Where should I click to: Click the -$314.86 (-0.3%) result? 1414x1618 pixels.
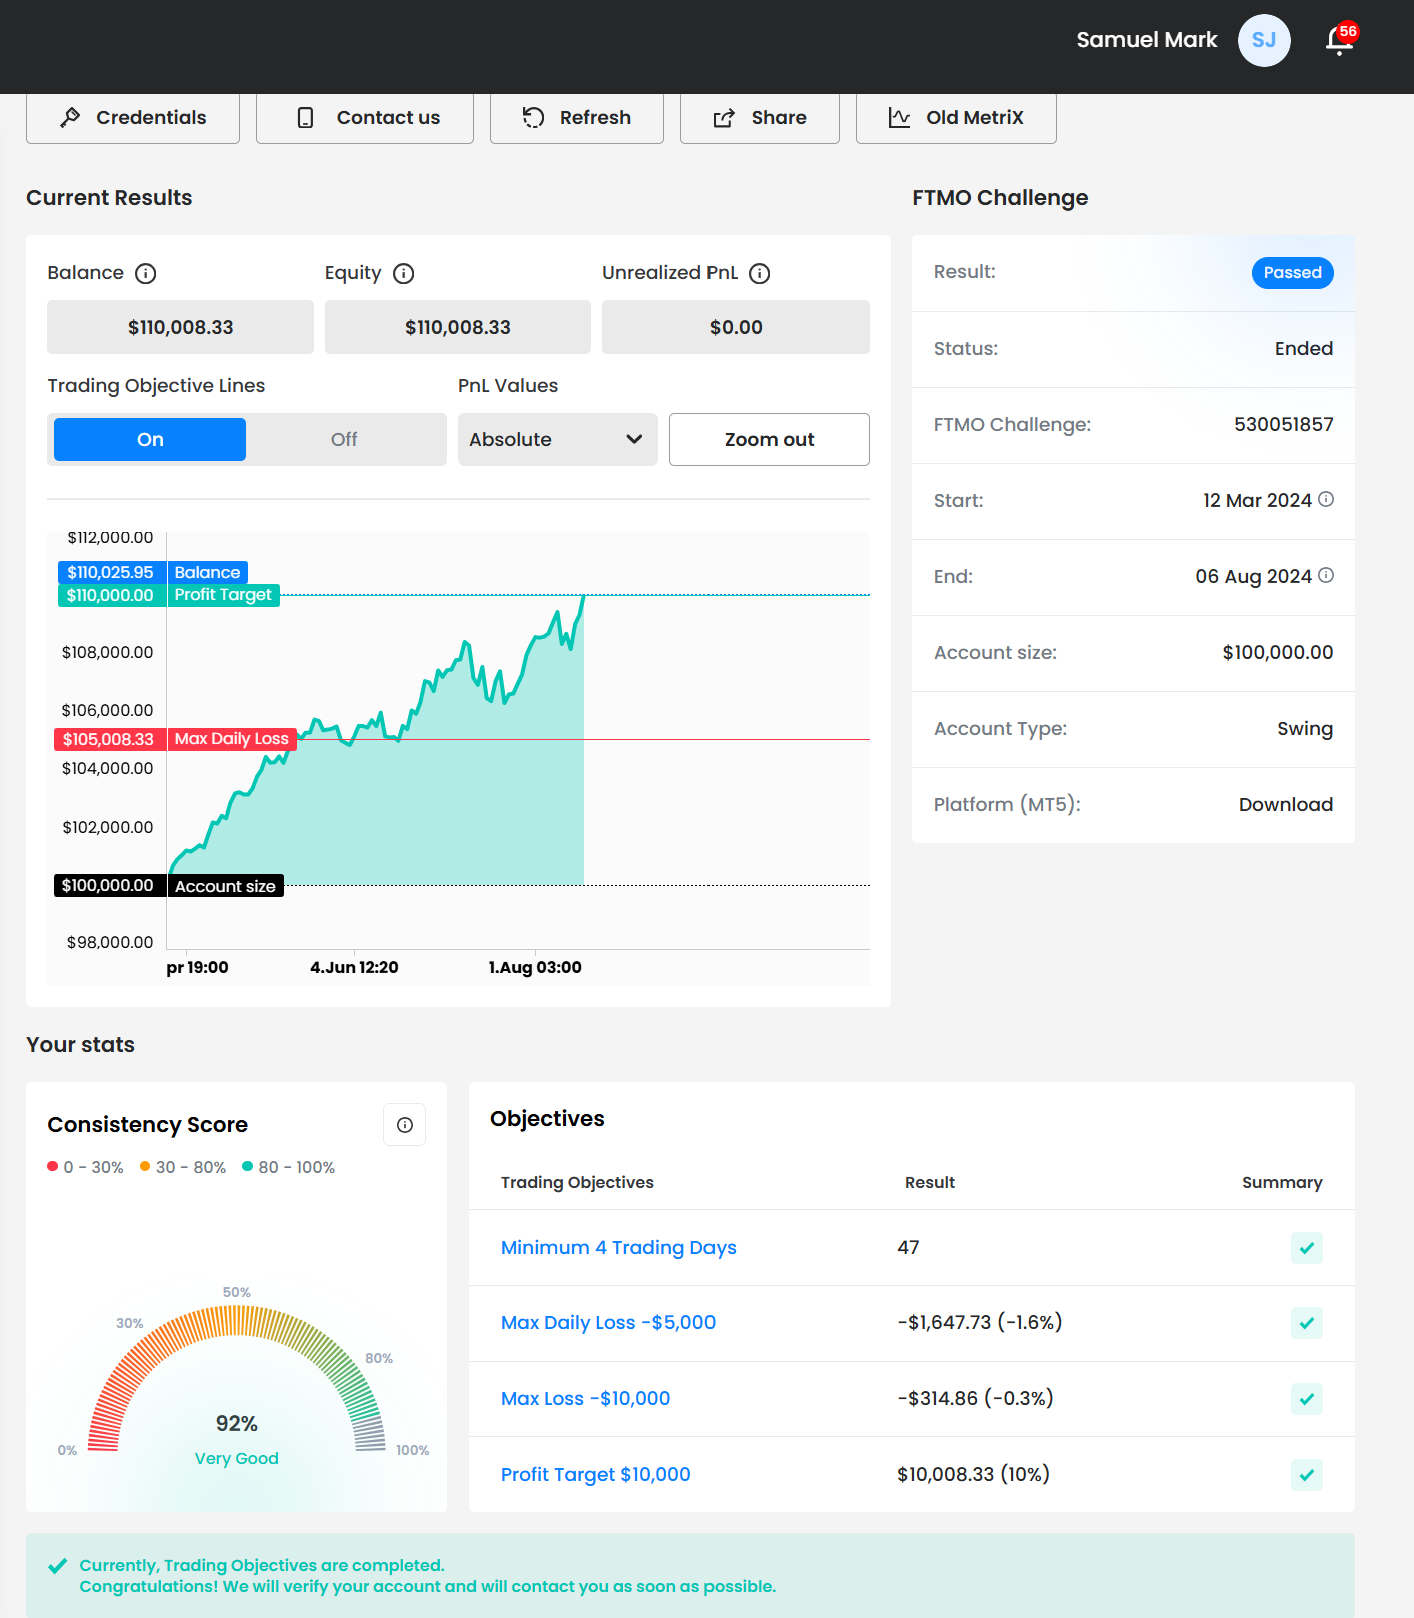[x=975, y=1398]
